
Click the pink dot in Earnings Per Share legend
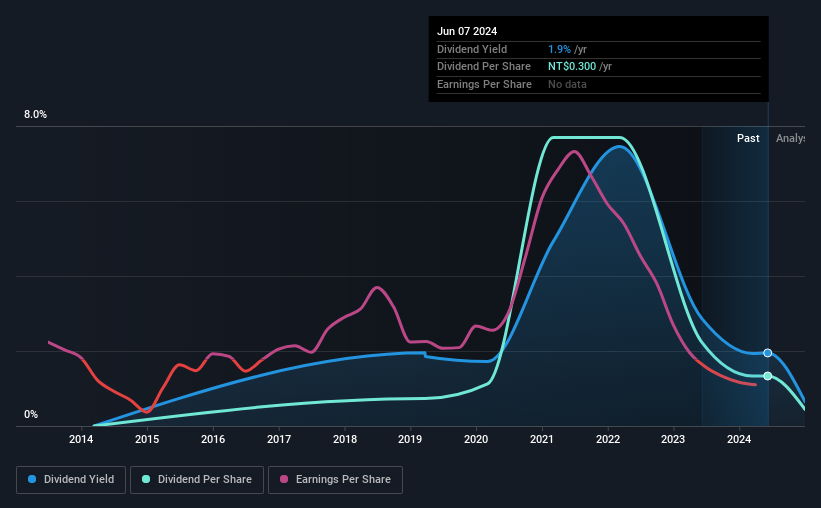pos(284,479)
